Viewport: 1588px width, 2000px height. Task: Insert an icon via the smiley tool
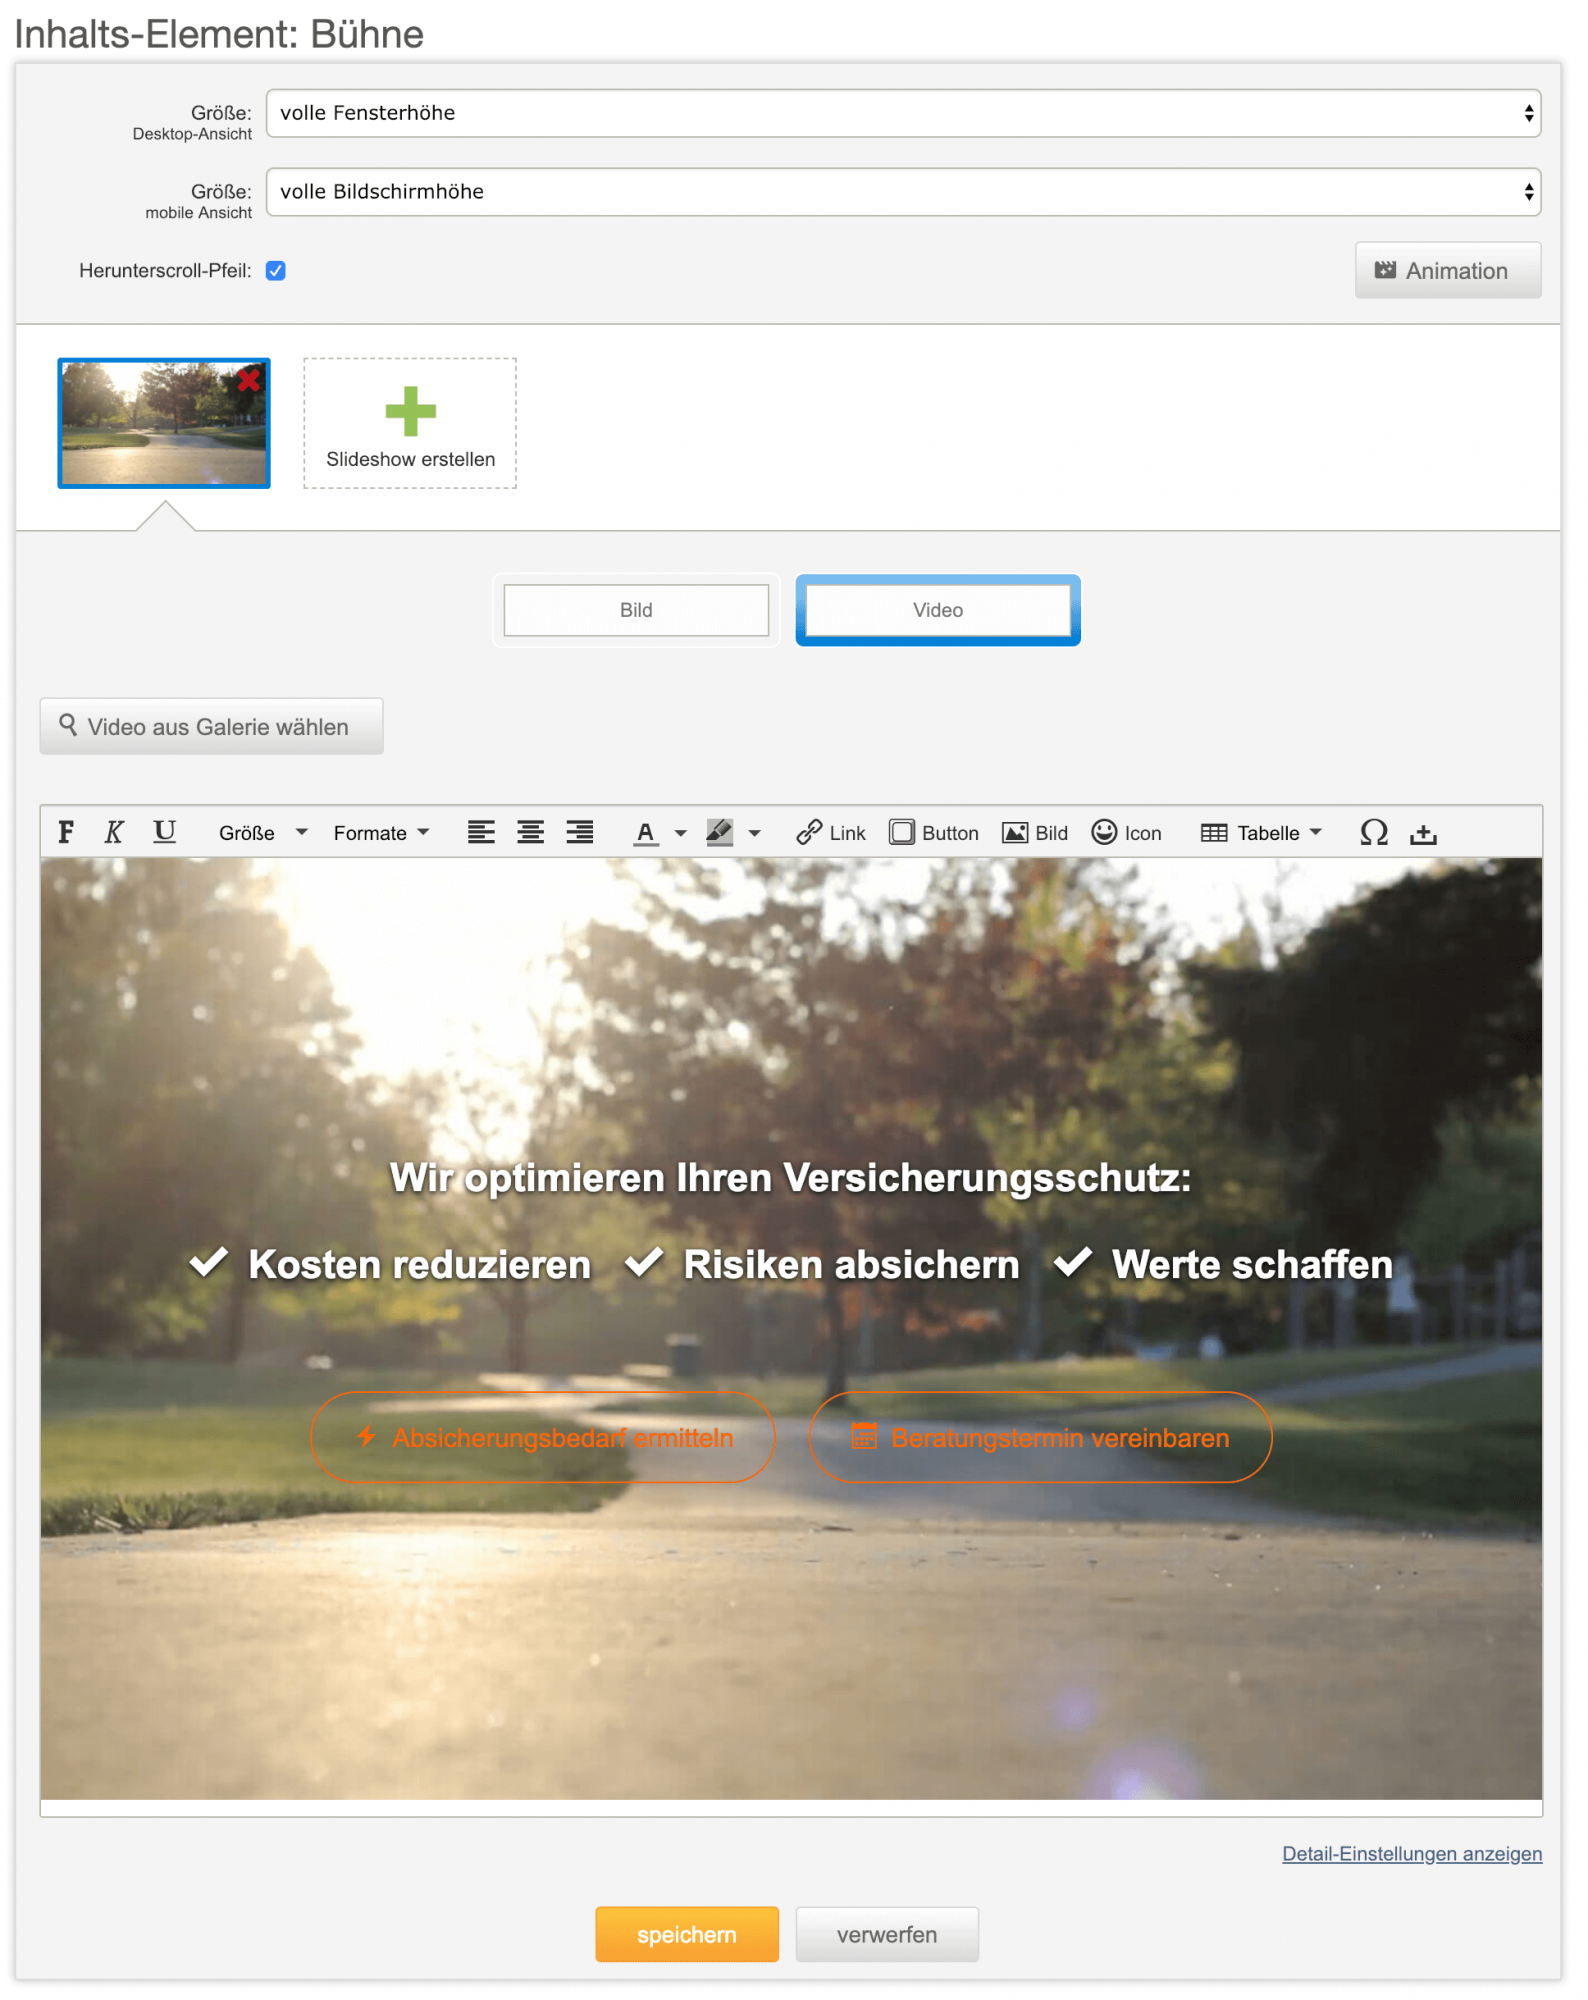tap(1125, 832)
